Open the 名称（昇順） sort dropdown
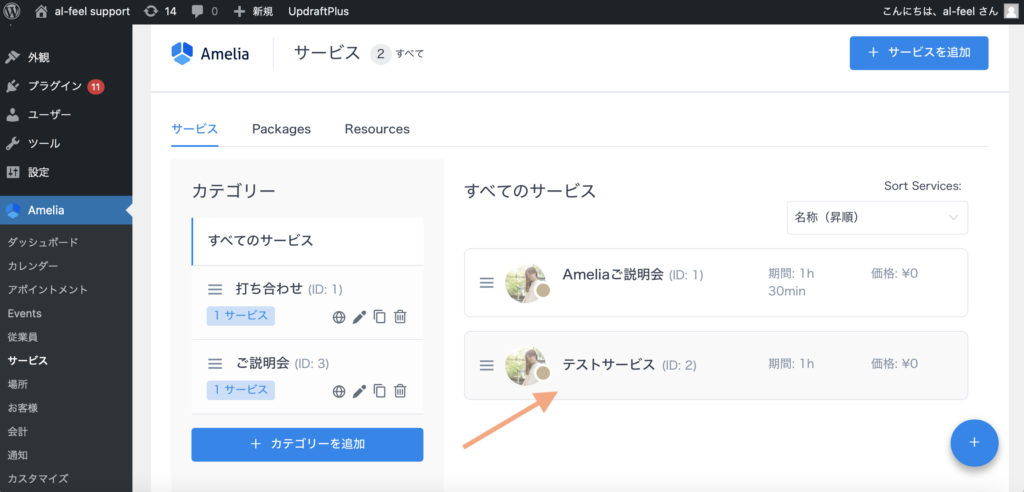The image size is (1024, 492). (x=876, y=217)
